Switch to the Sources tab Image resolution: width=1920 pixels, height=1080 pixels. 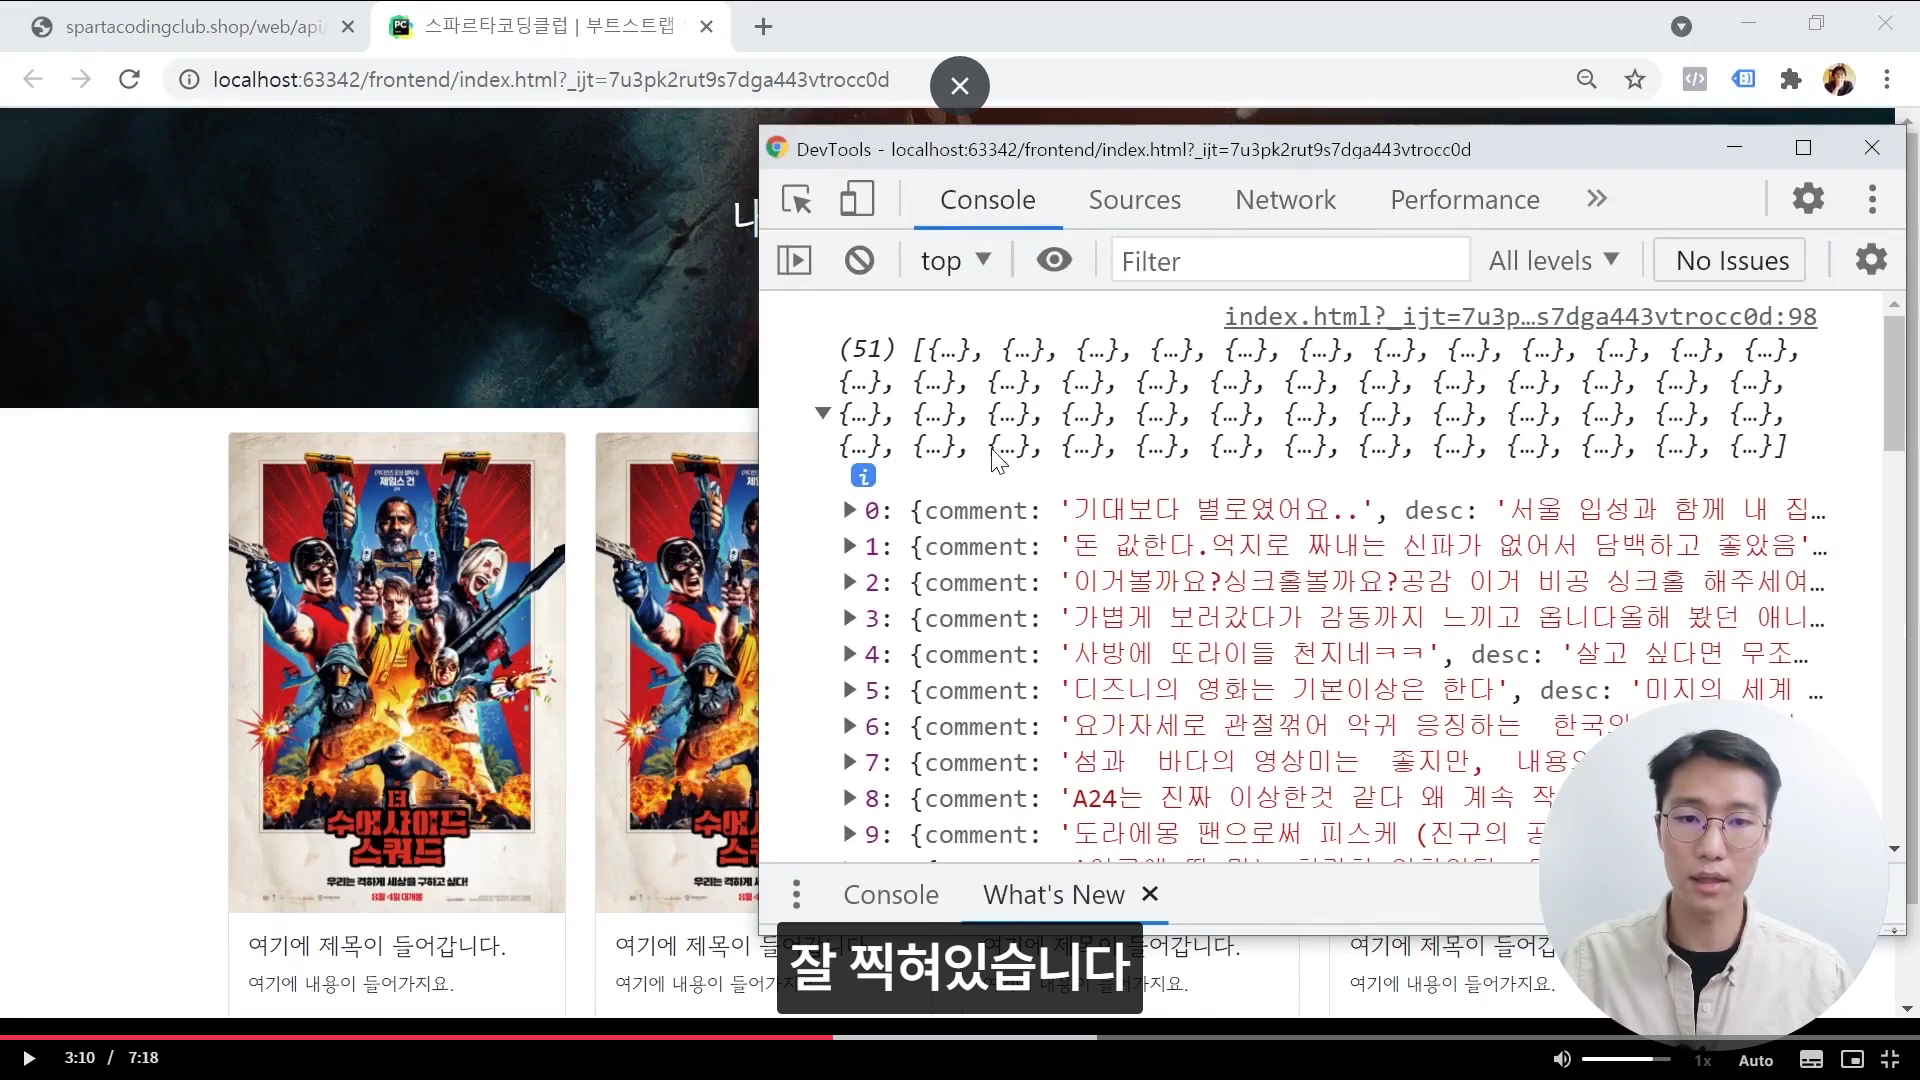(x=1134, y=200)
